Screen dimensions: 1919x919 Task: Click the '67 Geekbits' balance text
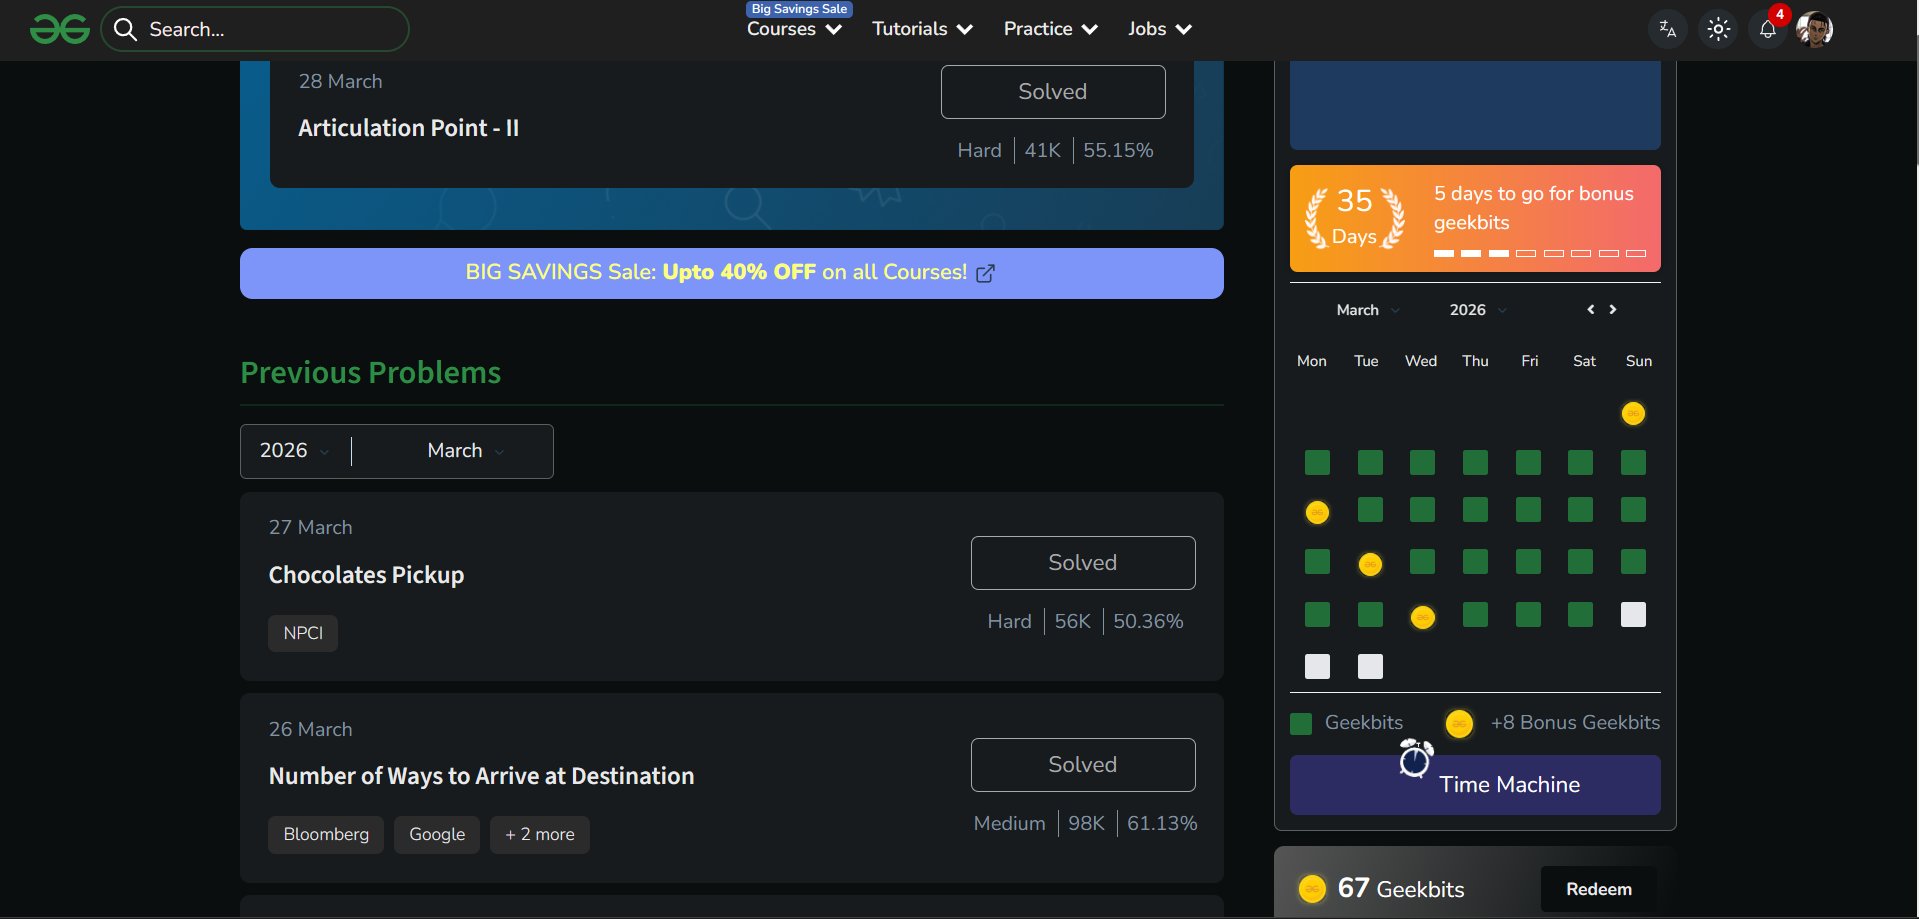tap(1401, 888)
